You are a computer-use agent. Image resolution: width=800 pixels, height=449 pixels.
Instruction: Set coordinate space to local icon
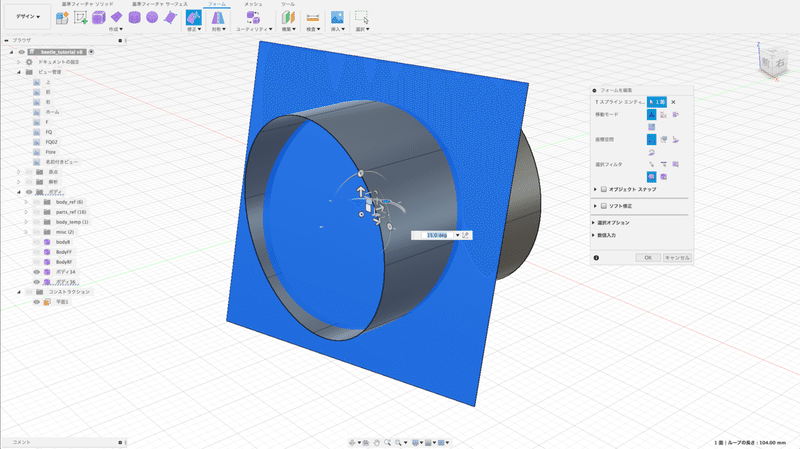tap(676, 139)
